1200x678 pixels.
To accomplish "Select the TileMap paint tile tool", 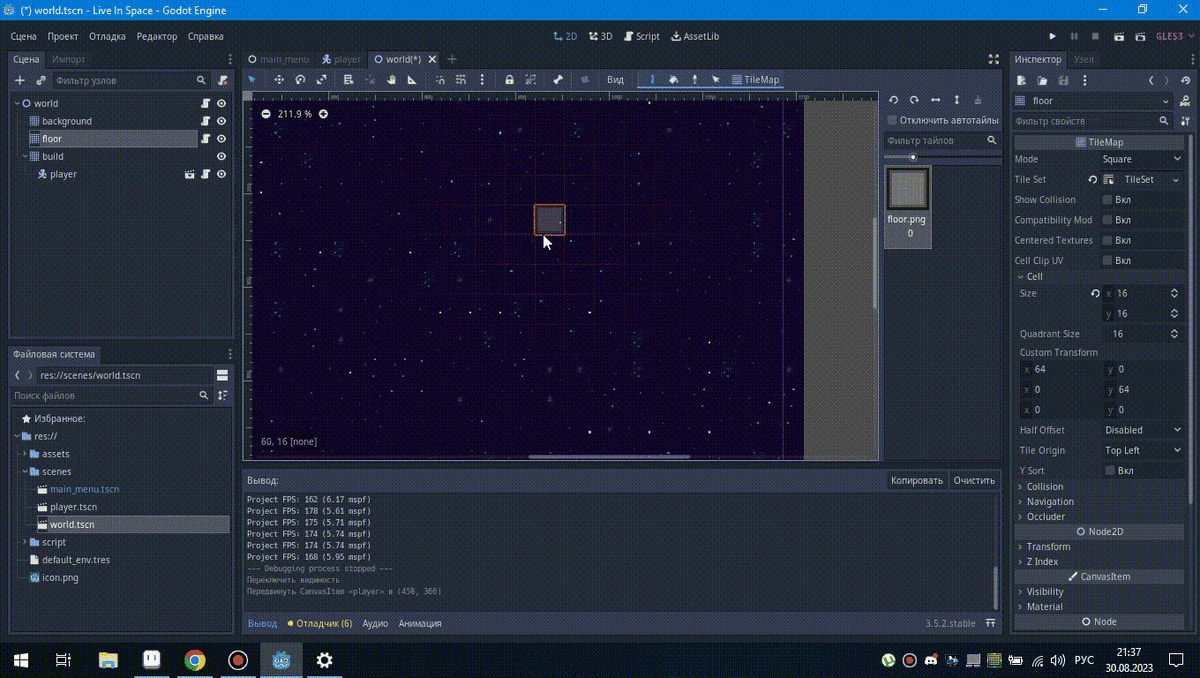I will click(x=653, y=79).
